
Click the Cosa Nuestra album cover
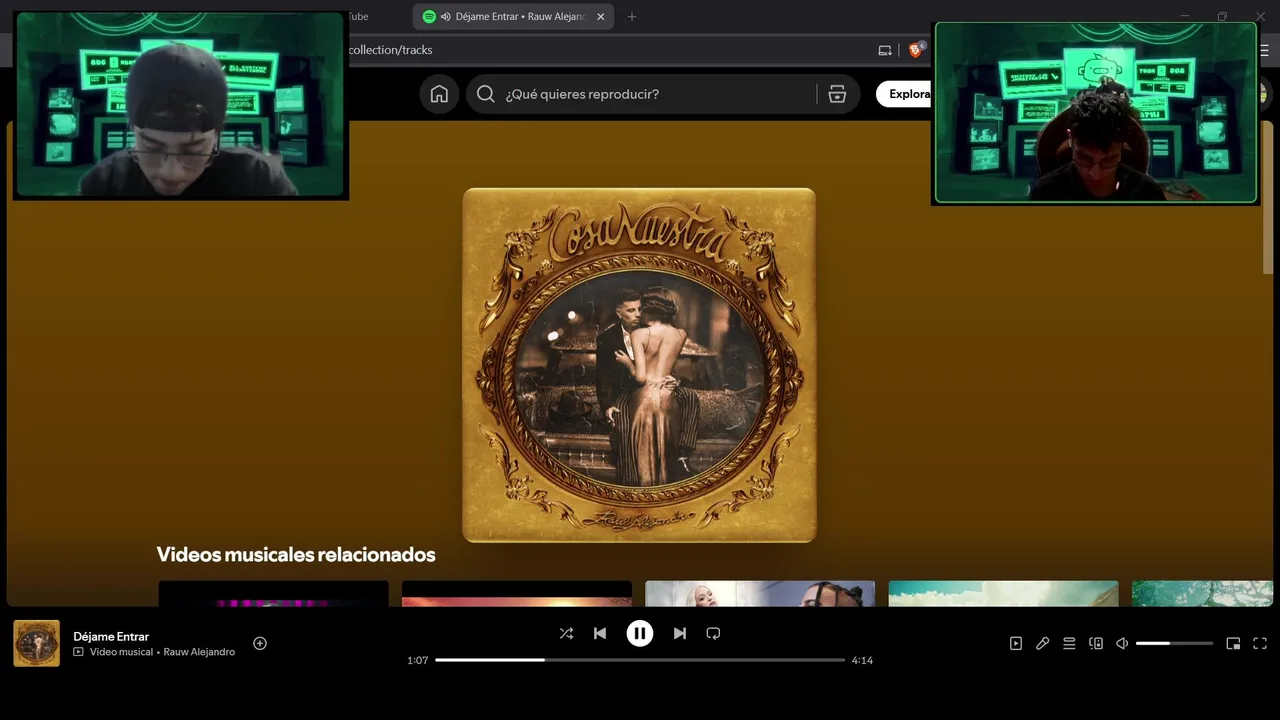[x=639, y=365]
